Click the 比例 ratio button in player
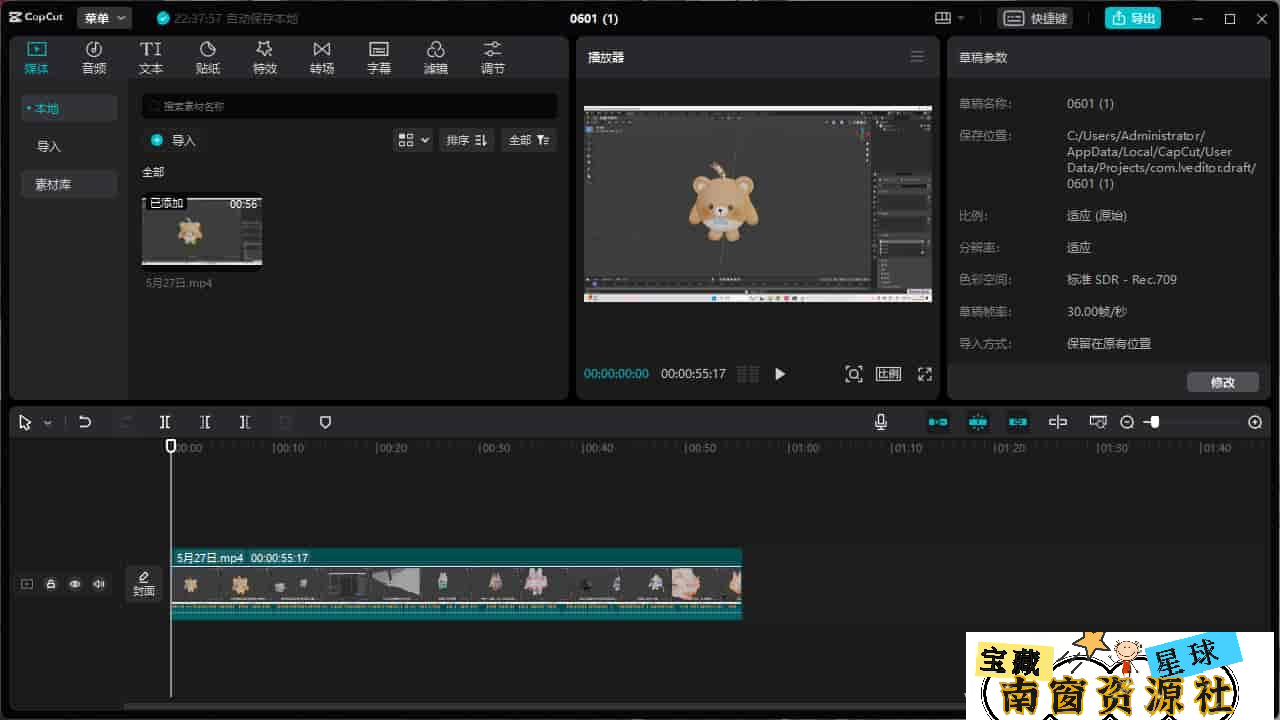Screen dimensions: 1280x720 pyautogui.click(x=888, y=374)
